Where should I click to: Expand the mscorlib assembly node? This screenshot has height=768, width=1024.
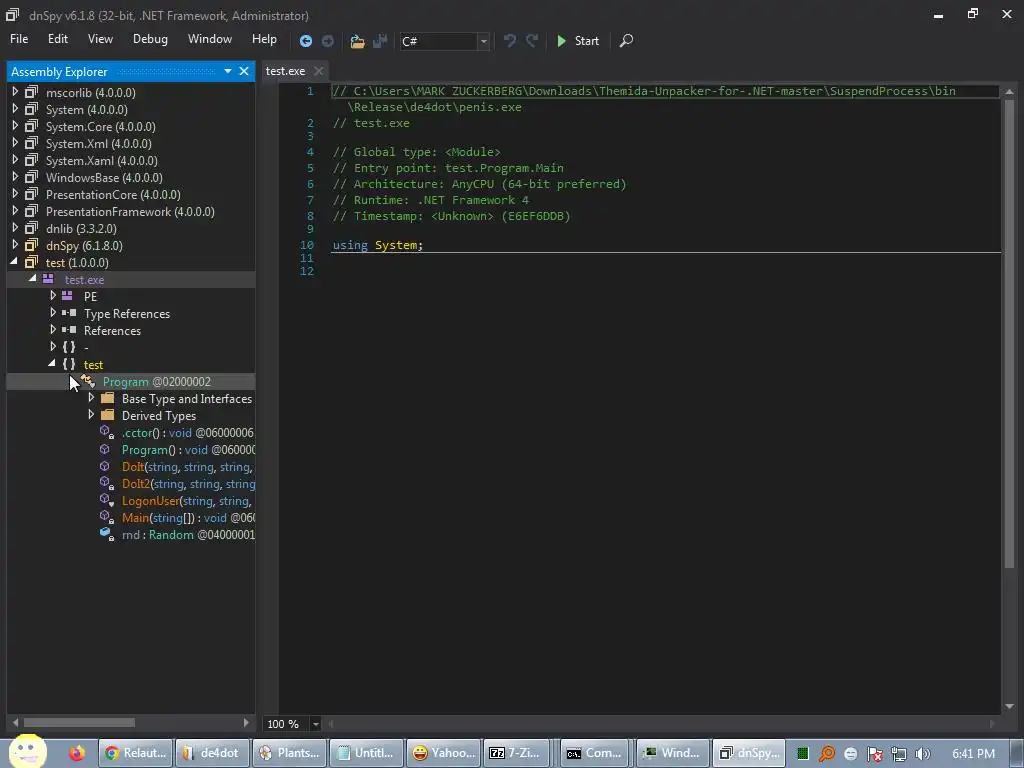coord(15,92)
